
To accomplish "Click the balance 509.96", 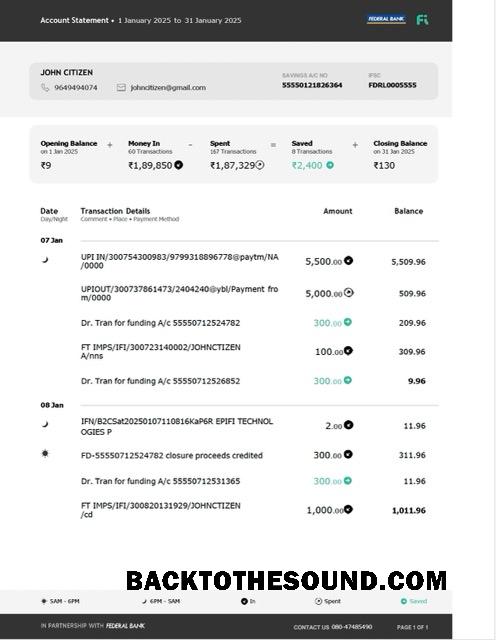I will (x=412, y=293).
